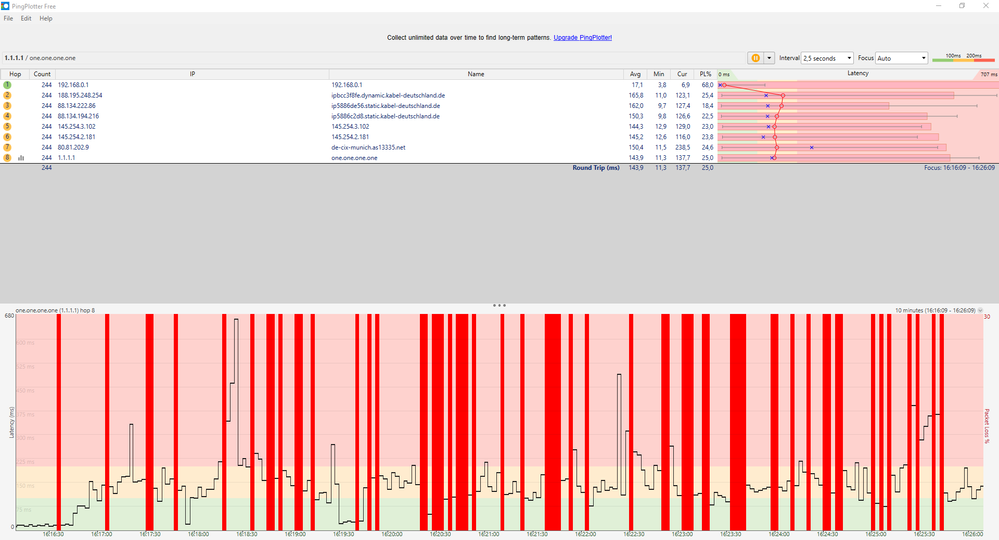
Task: Click the Avg column header
Action: (635, 74)
